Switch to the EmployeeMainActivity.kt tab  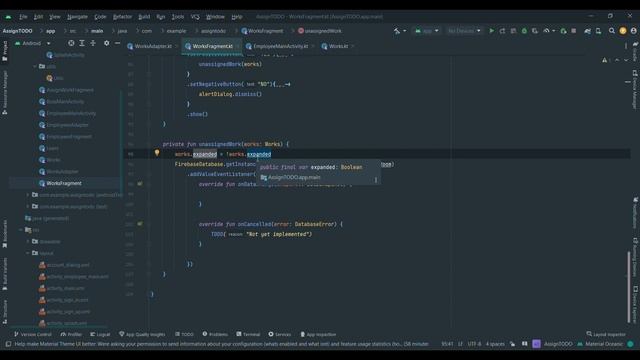(280, 46)
